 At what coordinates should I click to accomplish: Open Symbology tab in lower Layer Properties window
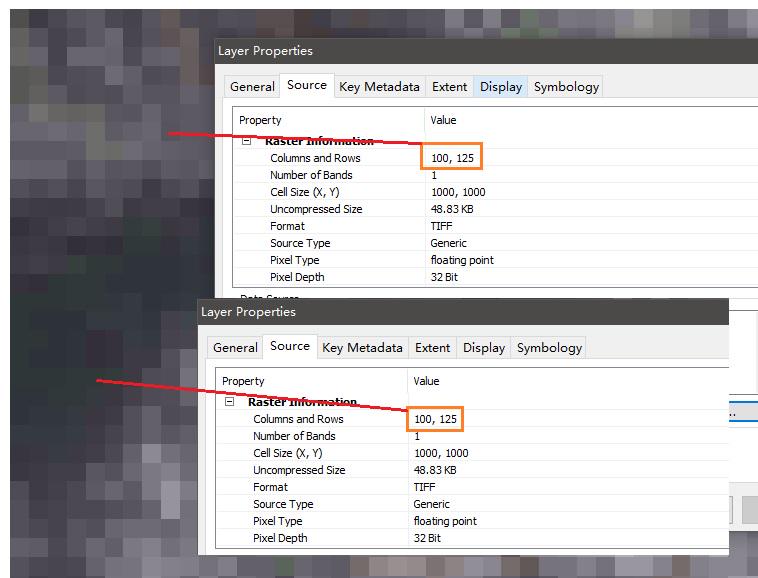(549, 348)
